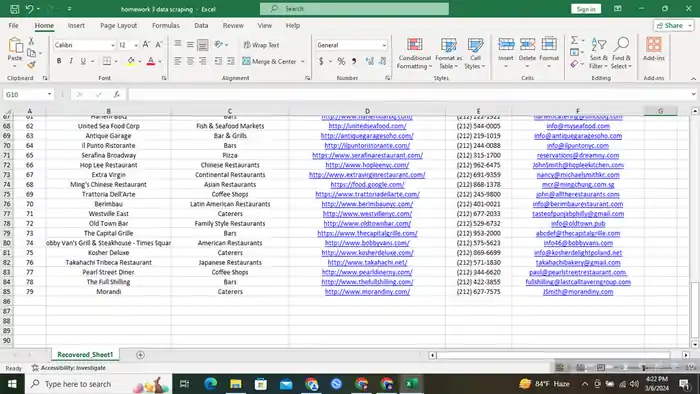Switch to the Page Layout tab

point(118,25)
